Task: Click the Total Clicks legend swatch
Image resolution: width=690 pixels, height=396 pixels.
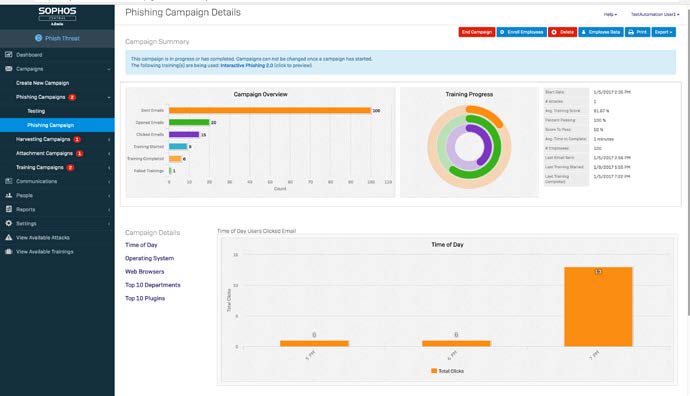Action: (x=434, y=371)
